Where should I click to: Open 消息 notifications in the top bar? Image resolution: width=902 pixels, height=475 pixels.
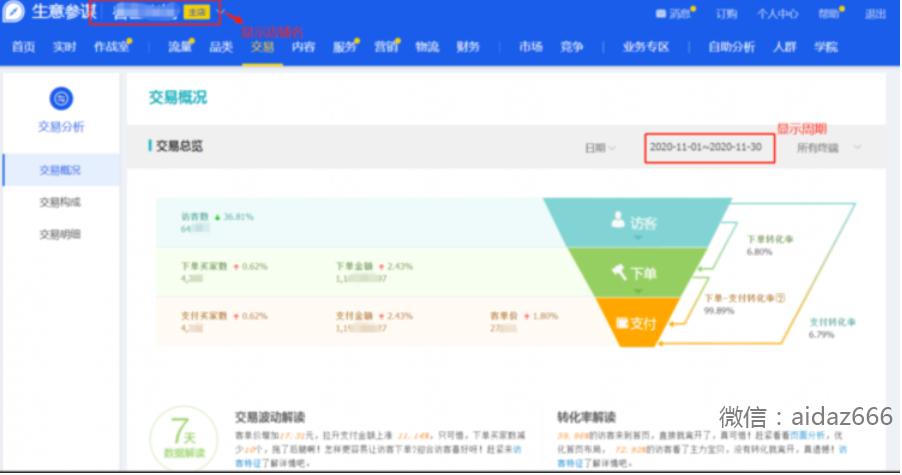[674, 13]
